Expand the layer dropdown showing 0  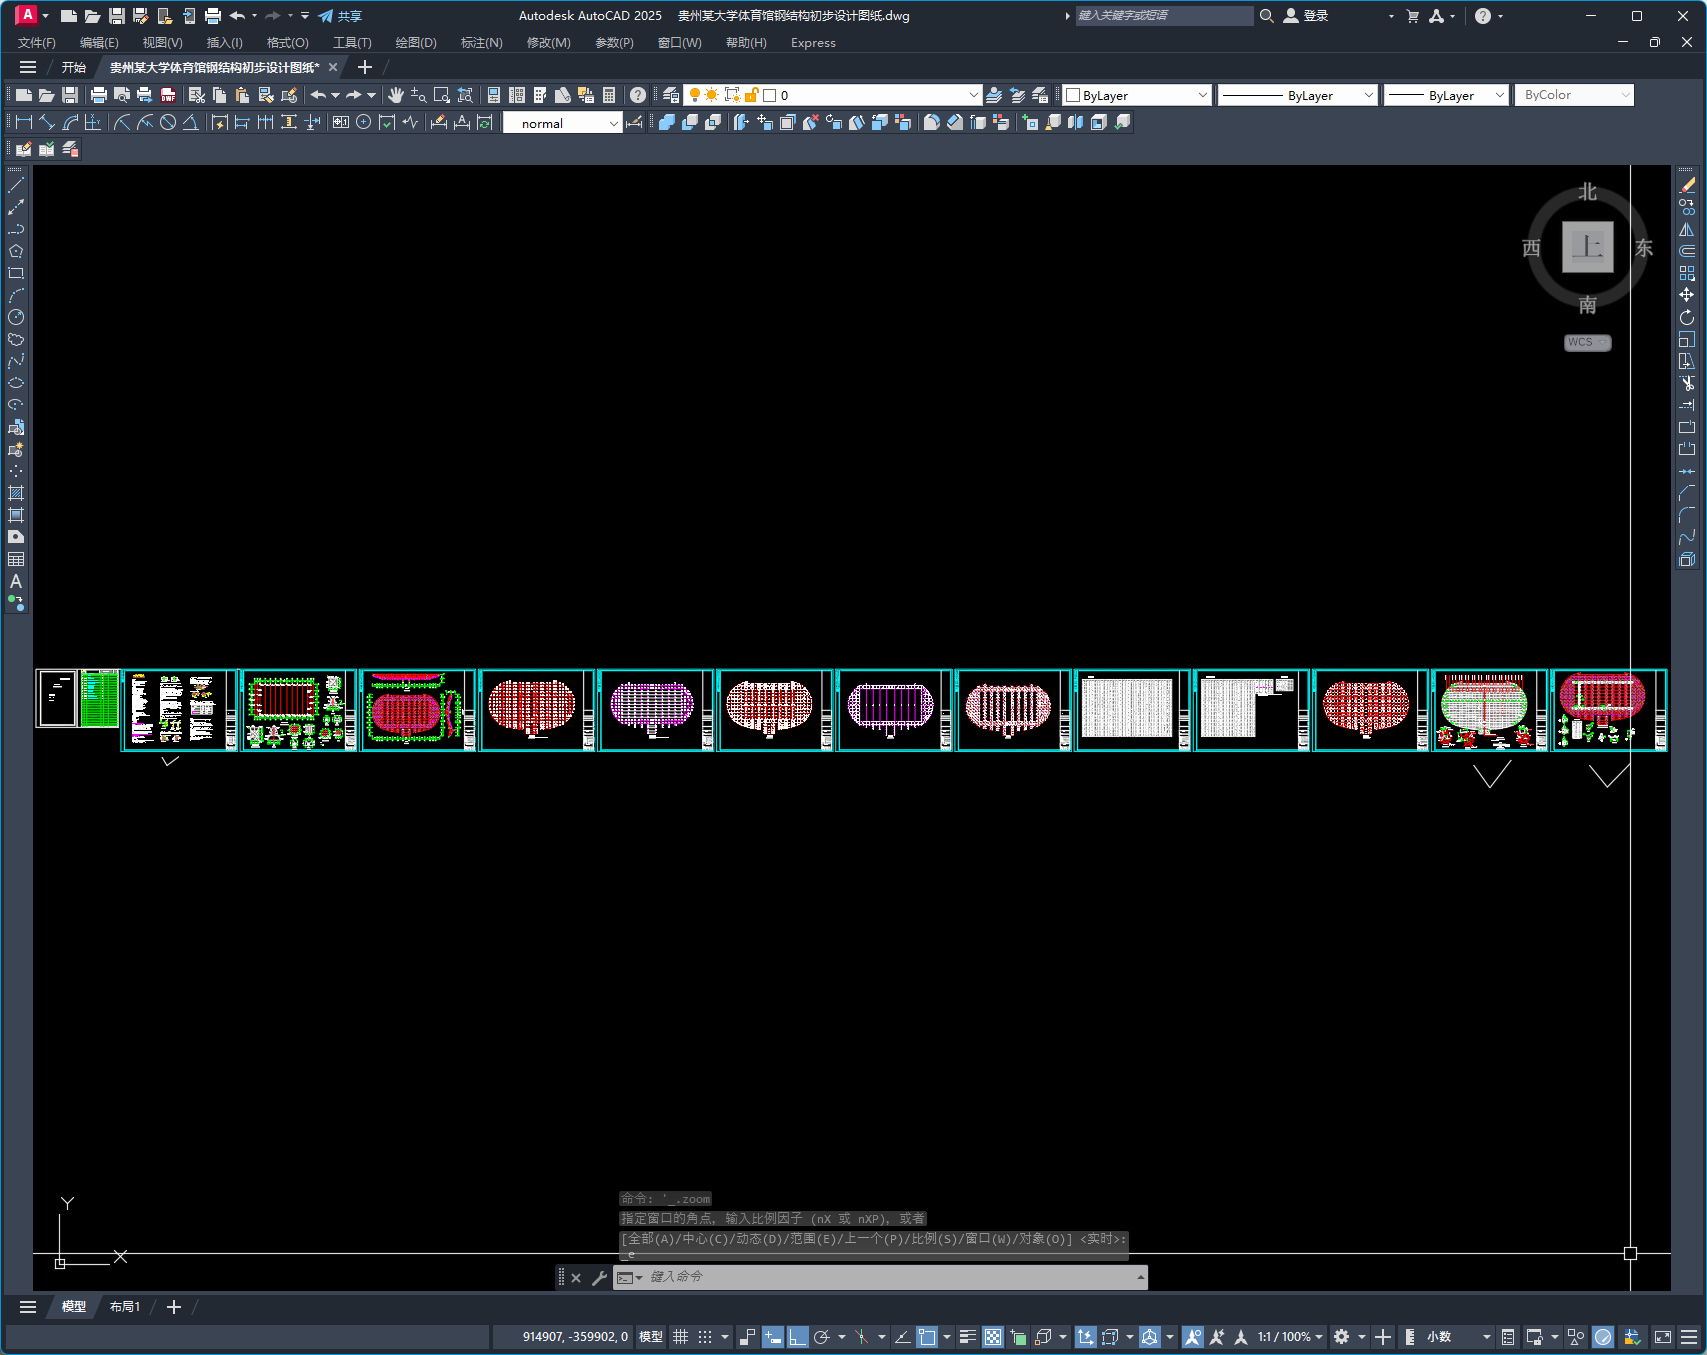click(973, 95)
